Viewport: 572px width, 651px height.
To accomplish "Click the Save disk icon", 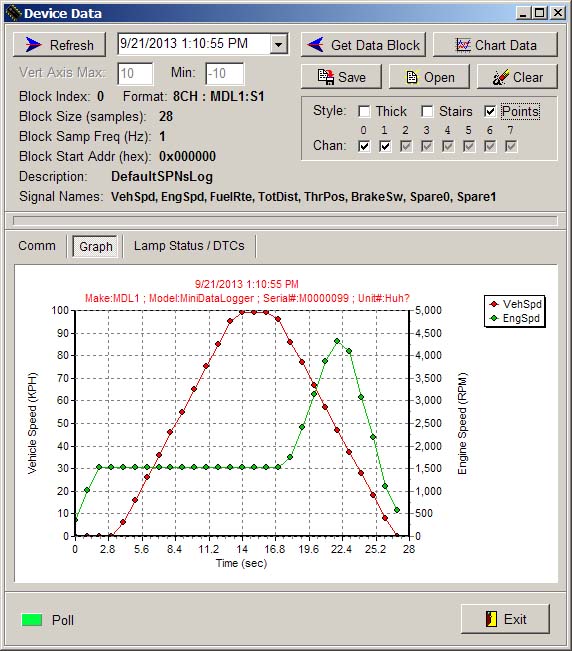I will pyautogui.click(x=325, y=77).
